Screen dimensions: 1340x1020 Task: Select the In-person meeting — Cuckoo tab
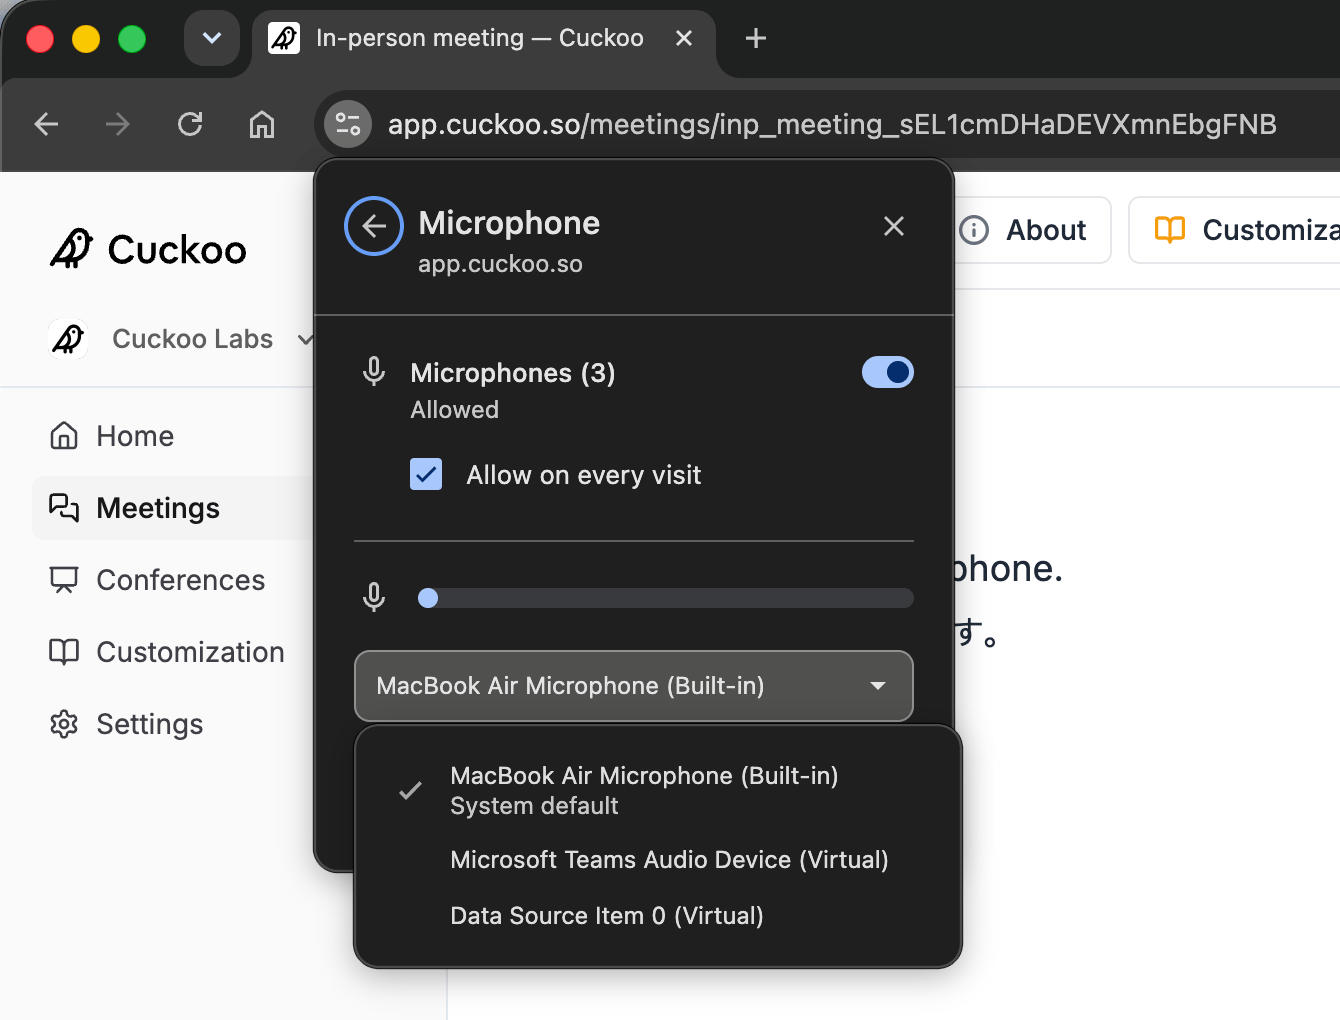(484, 38)
